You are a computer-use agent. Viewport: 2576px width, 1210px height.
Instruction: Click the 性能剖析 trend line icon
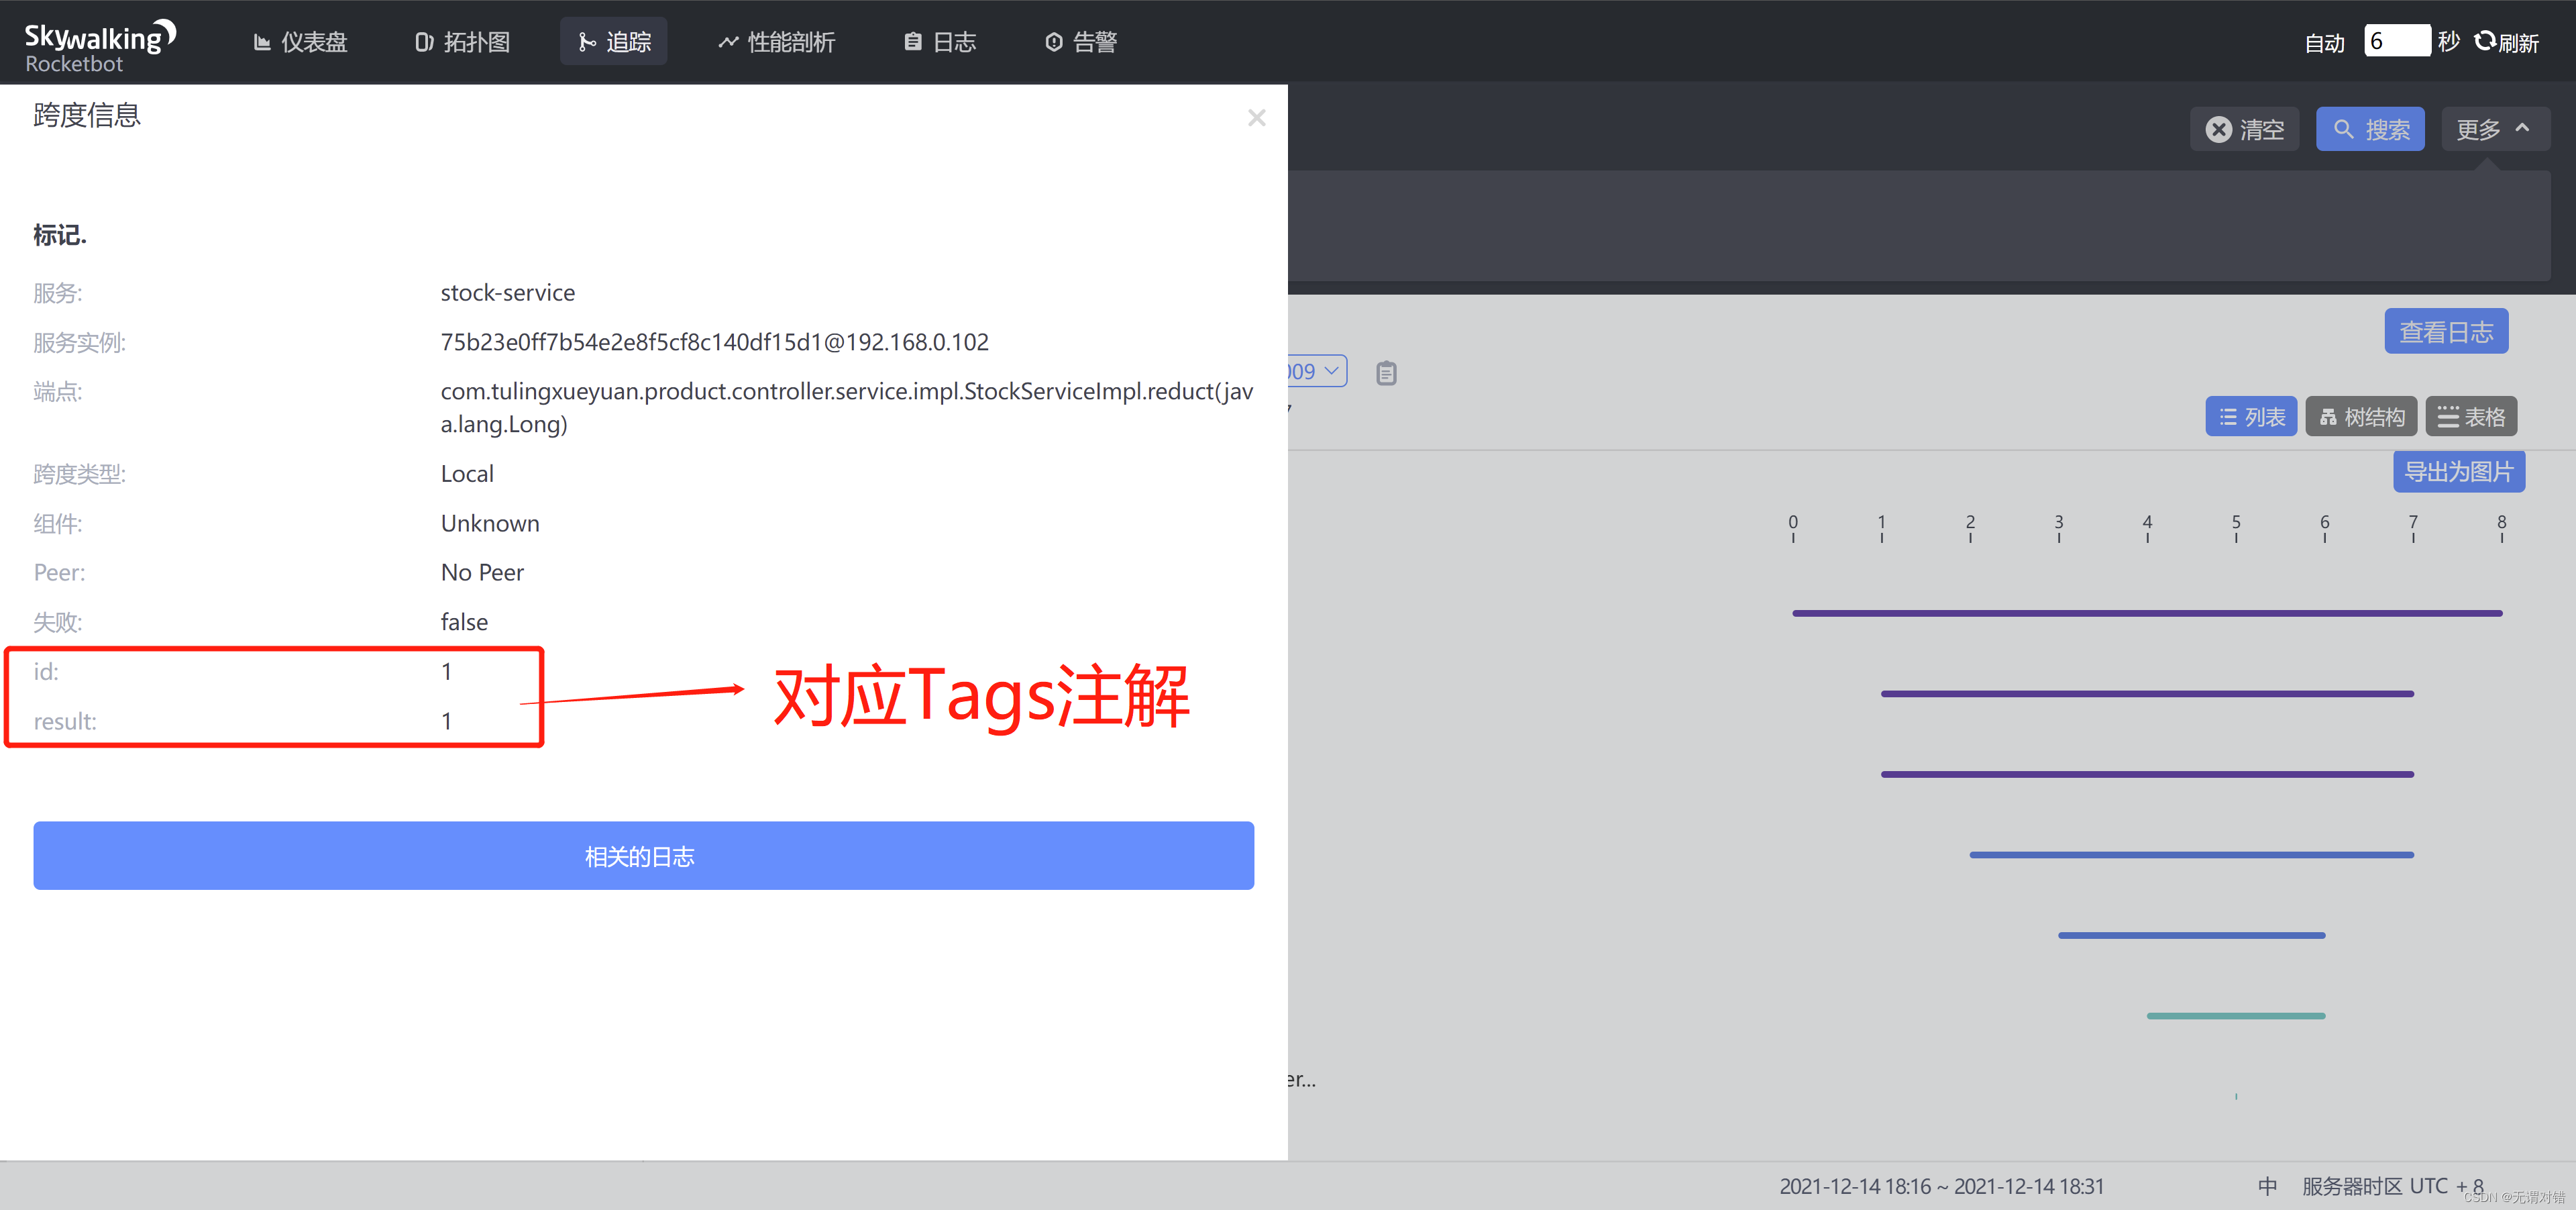728,42
